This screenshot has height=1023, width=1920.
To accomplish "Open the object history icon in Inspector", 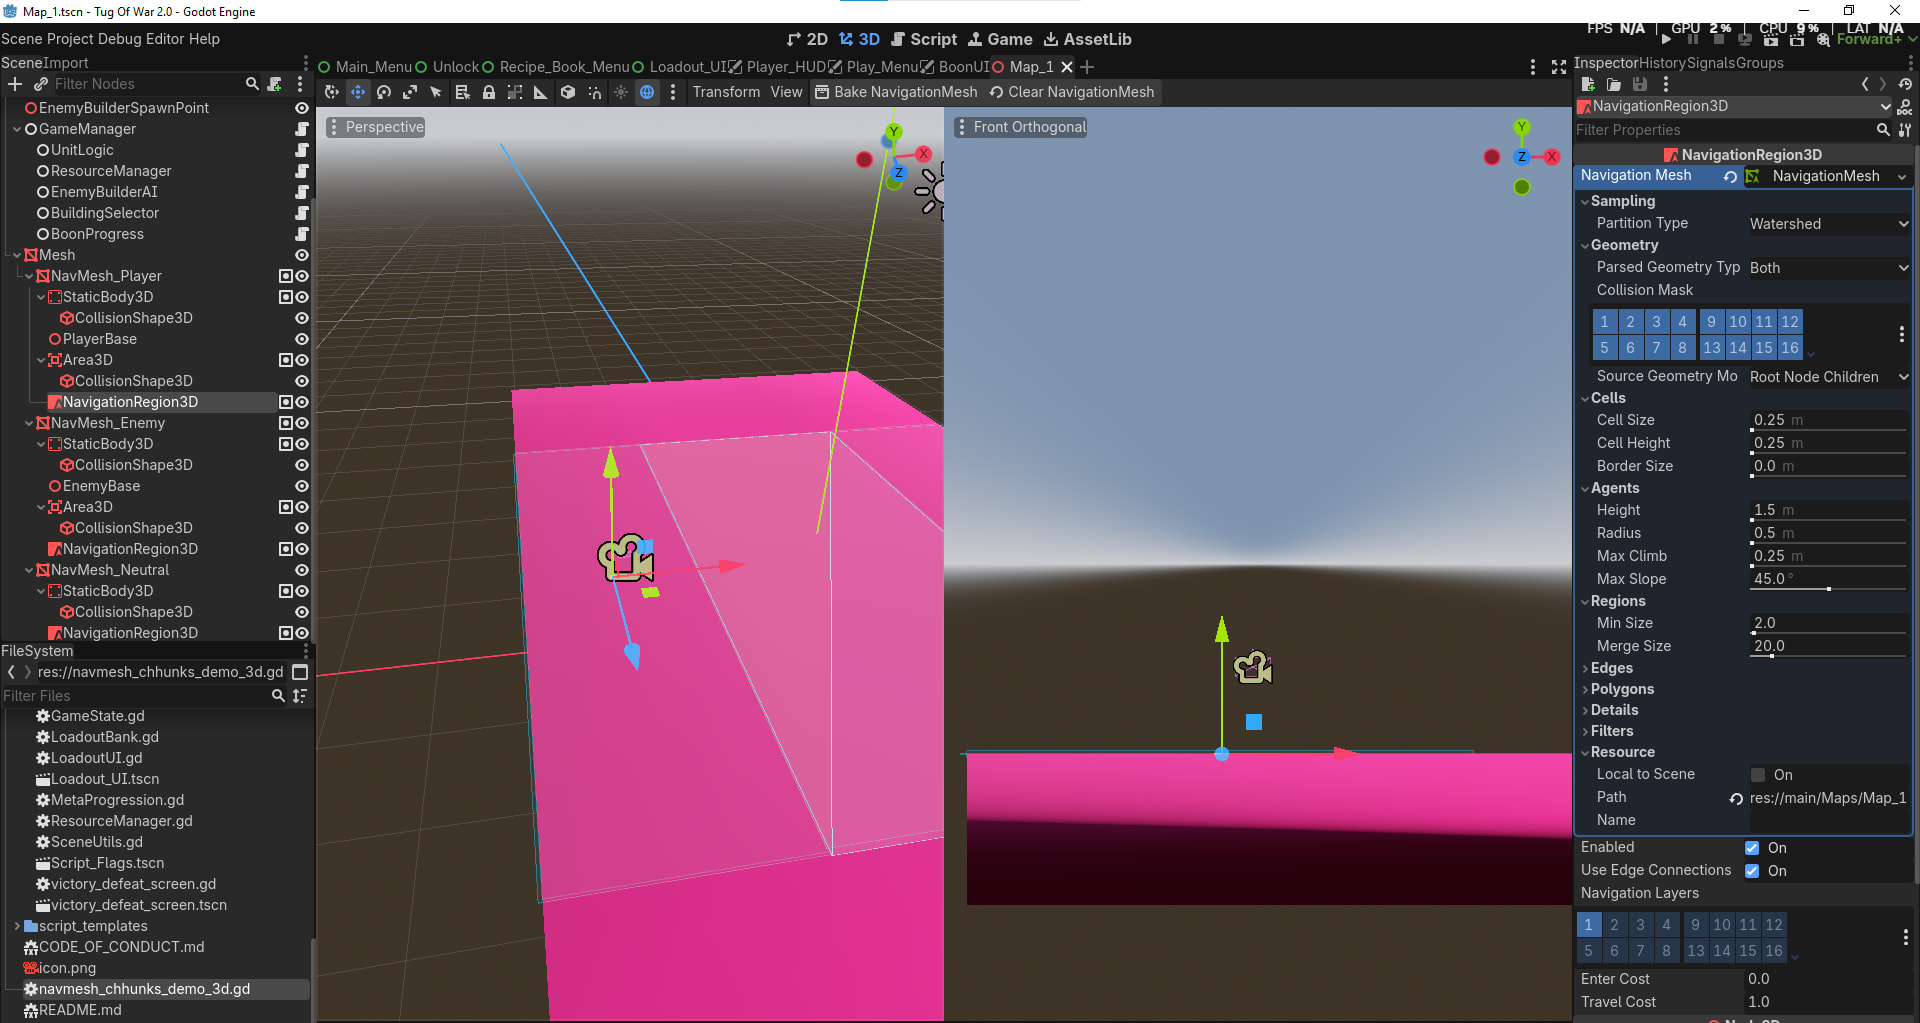I will (x=1905, y=84).
